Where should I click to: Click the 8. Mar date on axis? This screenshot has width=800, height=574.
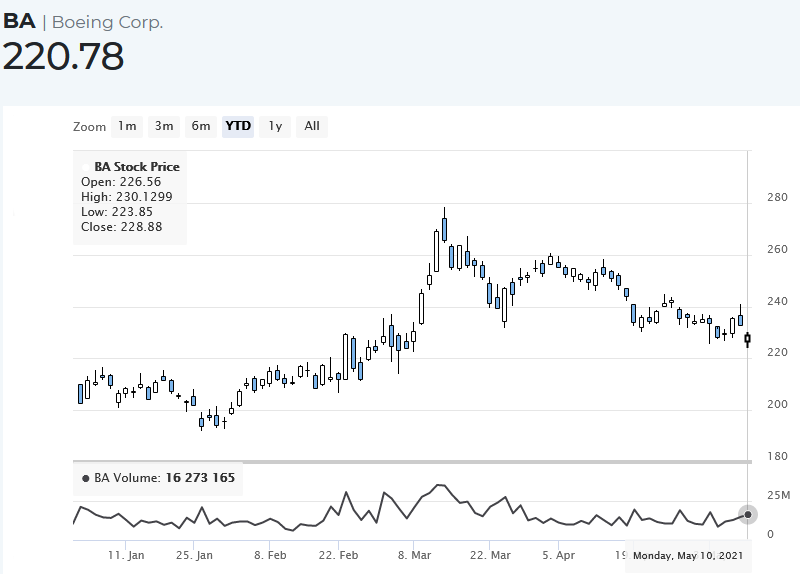[414, 554]
